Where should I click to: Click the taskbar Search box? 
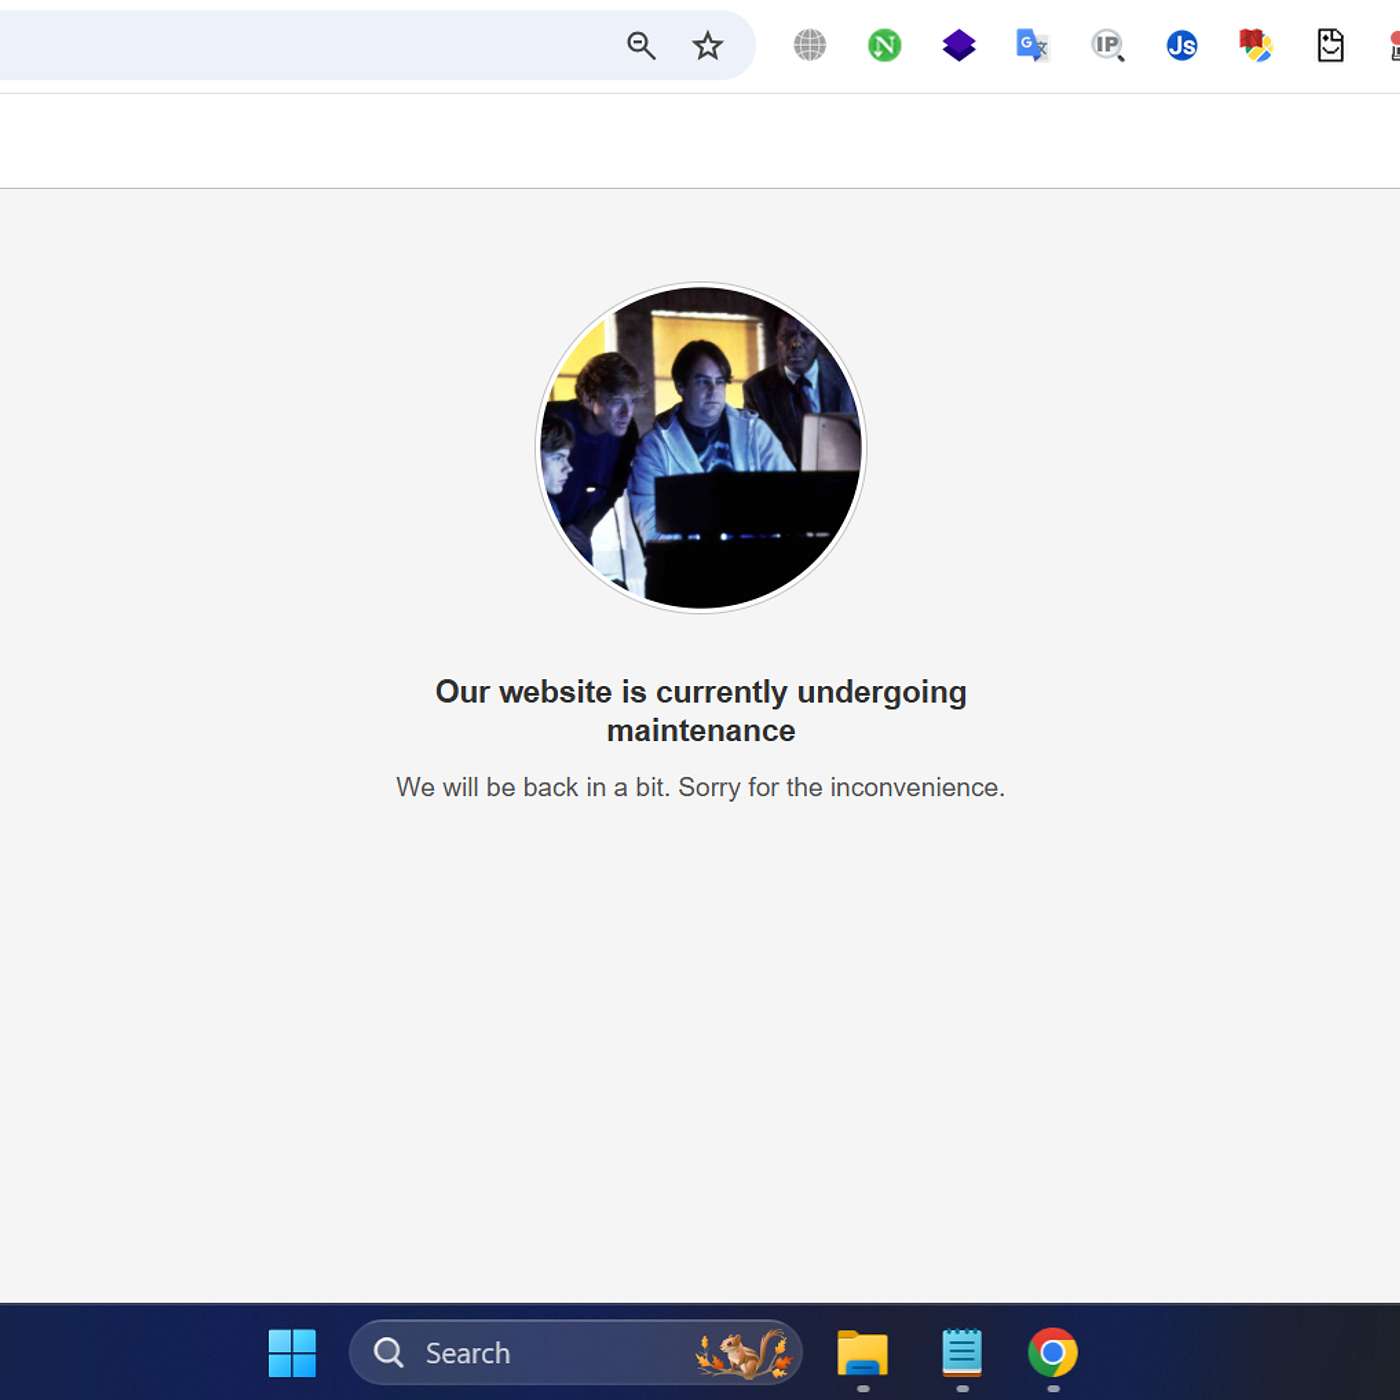(x=576, y=1353)
